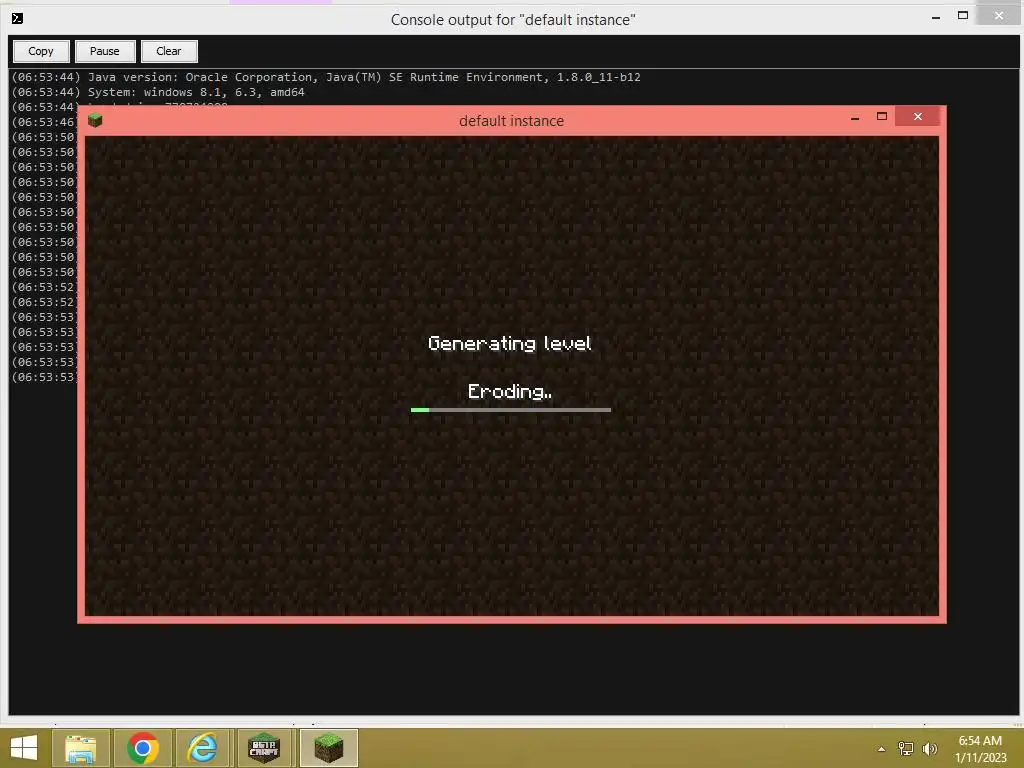Image resolution: width=1024 pixels, height=768 pixels.
Task: Open the network status tray icon
Action: tap(906, 749)
